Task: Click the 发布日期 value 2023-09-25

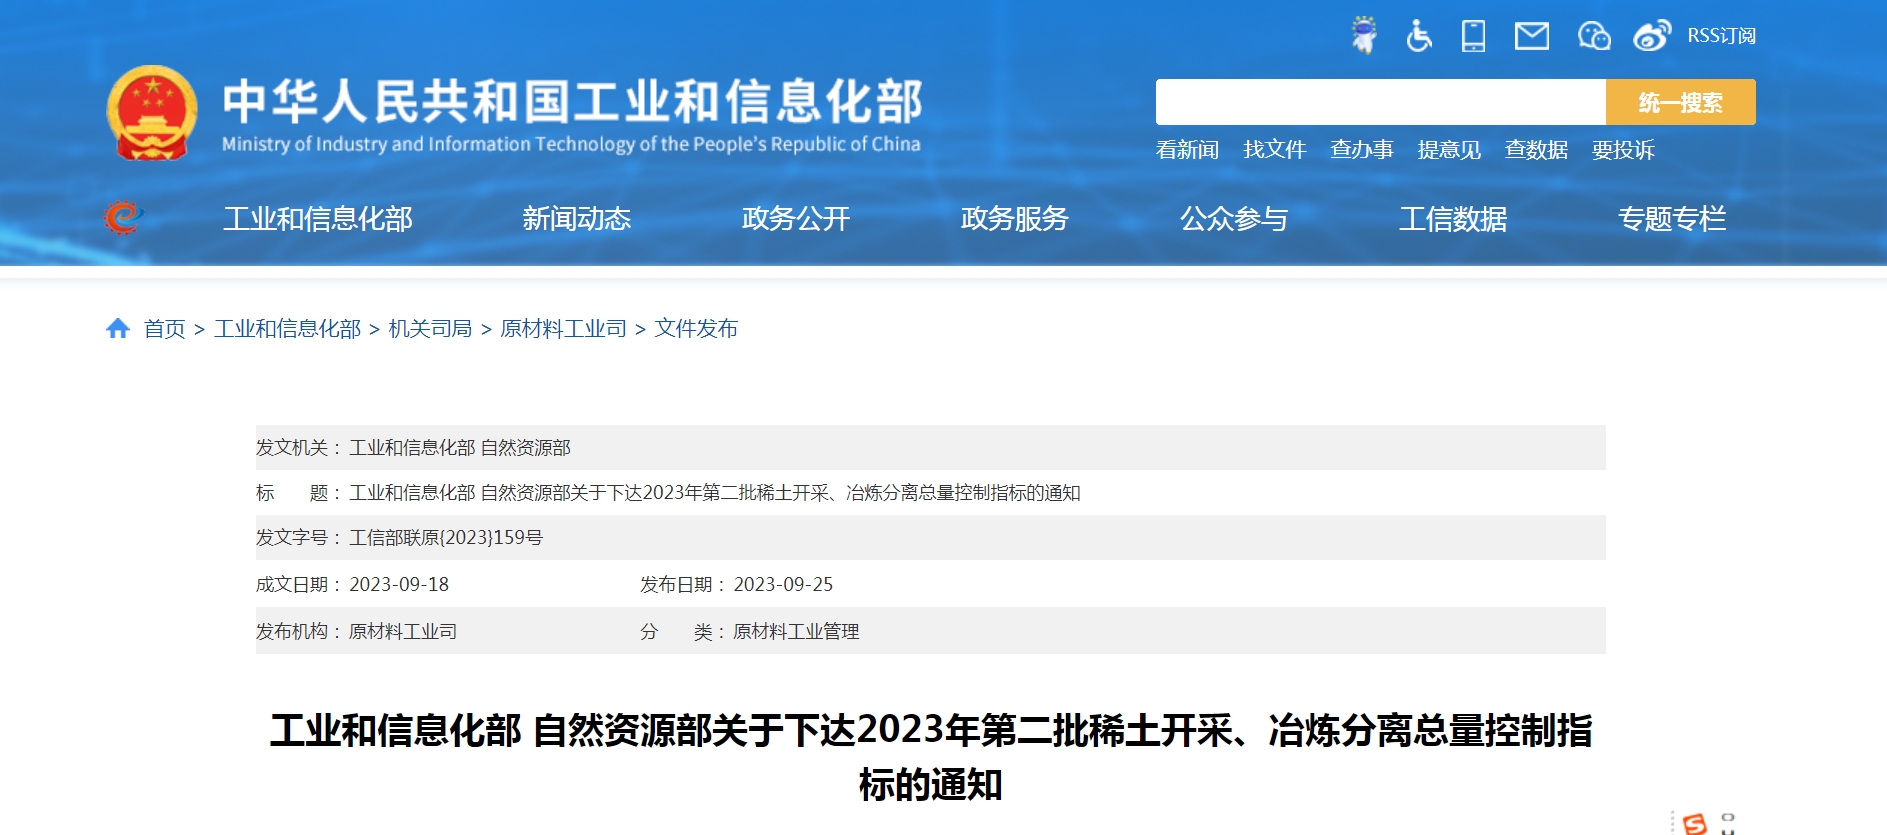Action: 783,584
